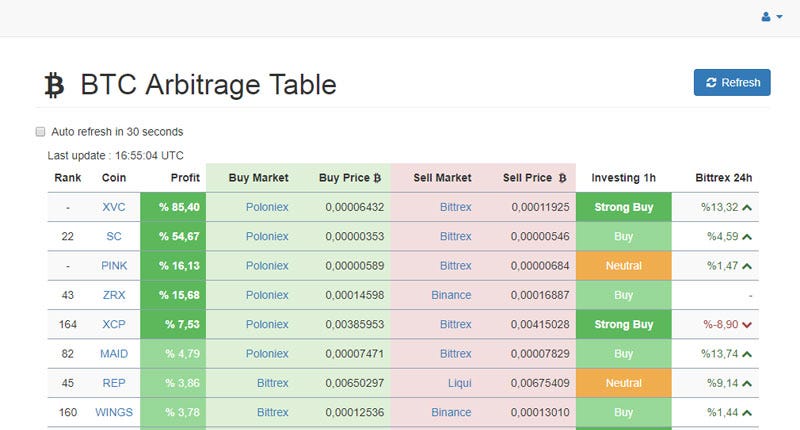Image resolution: width=800 pixels, height=430 pixels.
Task: Open the XVC coin link
Action: point(114,207)
